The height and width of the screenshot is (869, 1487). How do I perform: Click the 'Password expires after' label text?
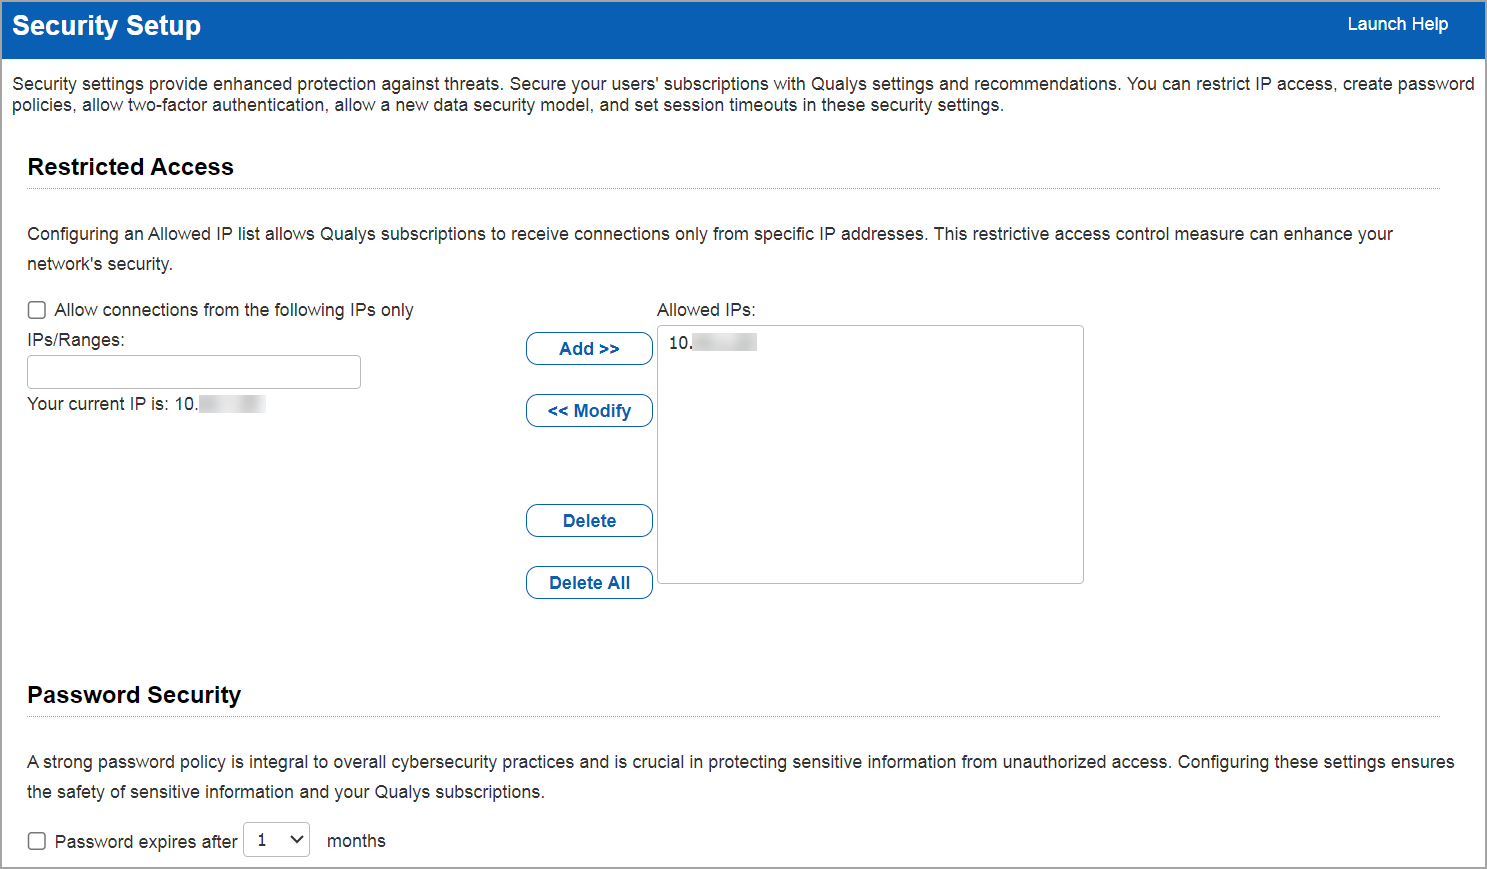[x=146, y=842]
